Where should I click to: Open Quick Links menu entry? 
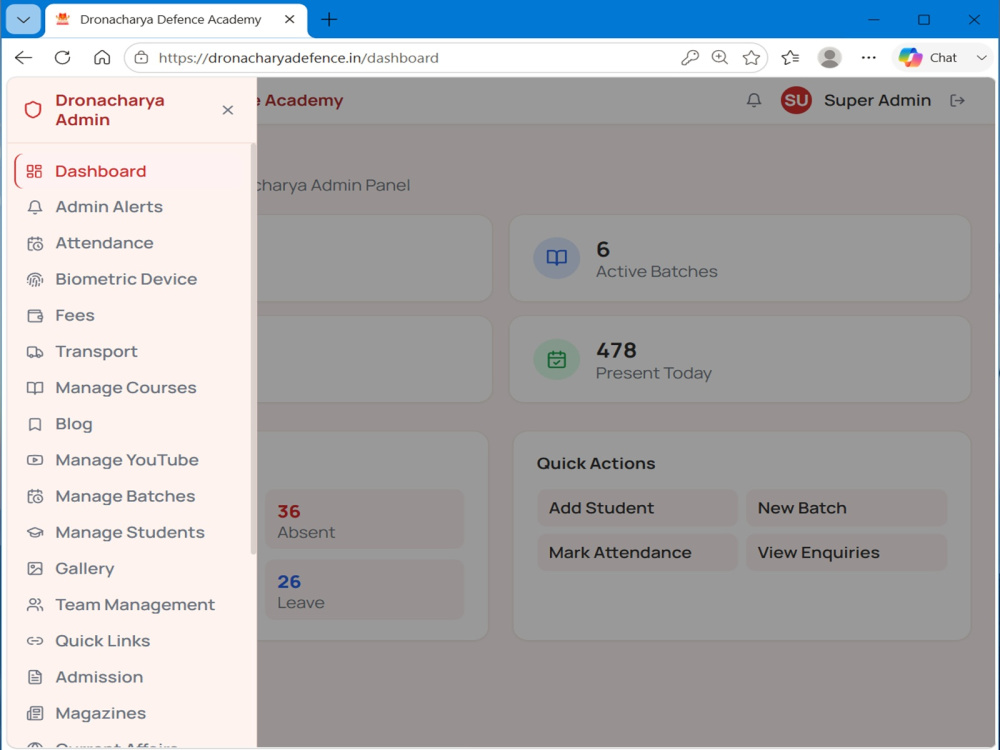(x=132, y=641)
